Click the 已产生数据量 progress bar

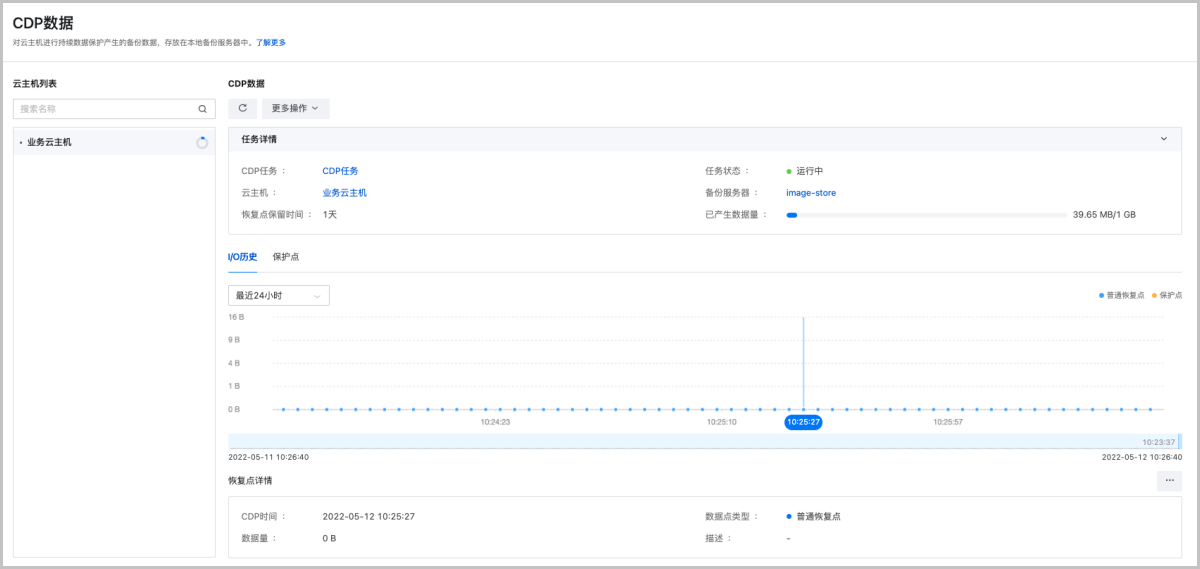tap(926, 215)
